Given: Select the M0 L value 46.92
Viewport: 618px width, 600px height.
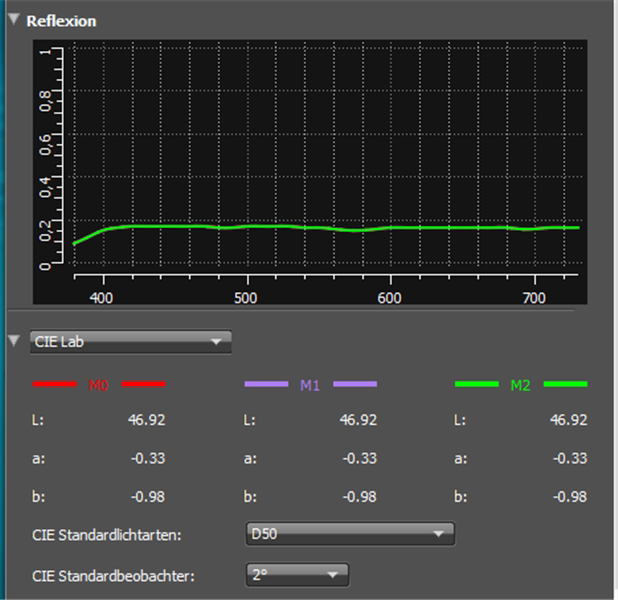Looking at the screenshot, I should tap(146, 421).
